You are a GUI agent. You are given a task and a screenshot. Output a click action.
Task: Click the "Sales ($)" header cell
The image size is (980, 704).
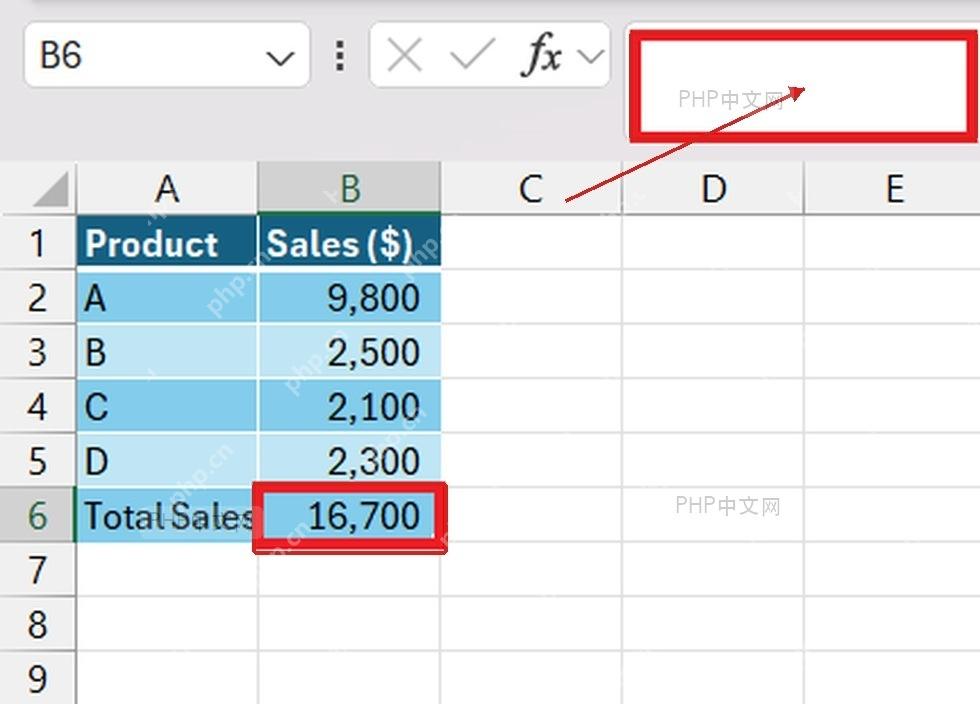coord(349,243)
